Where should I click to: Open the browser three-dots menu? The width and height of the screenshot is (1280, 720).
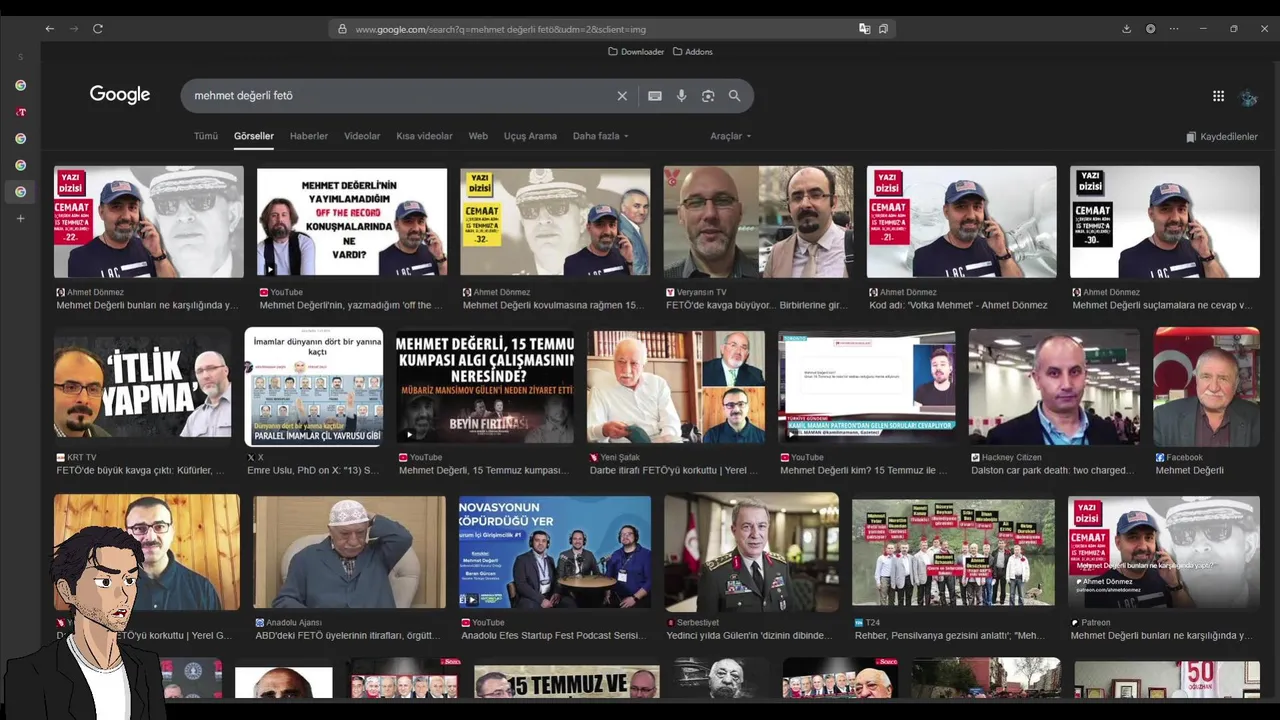[x=1175, y=29]
